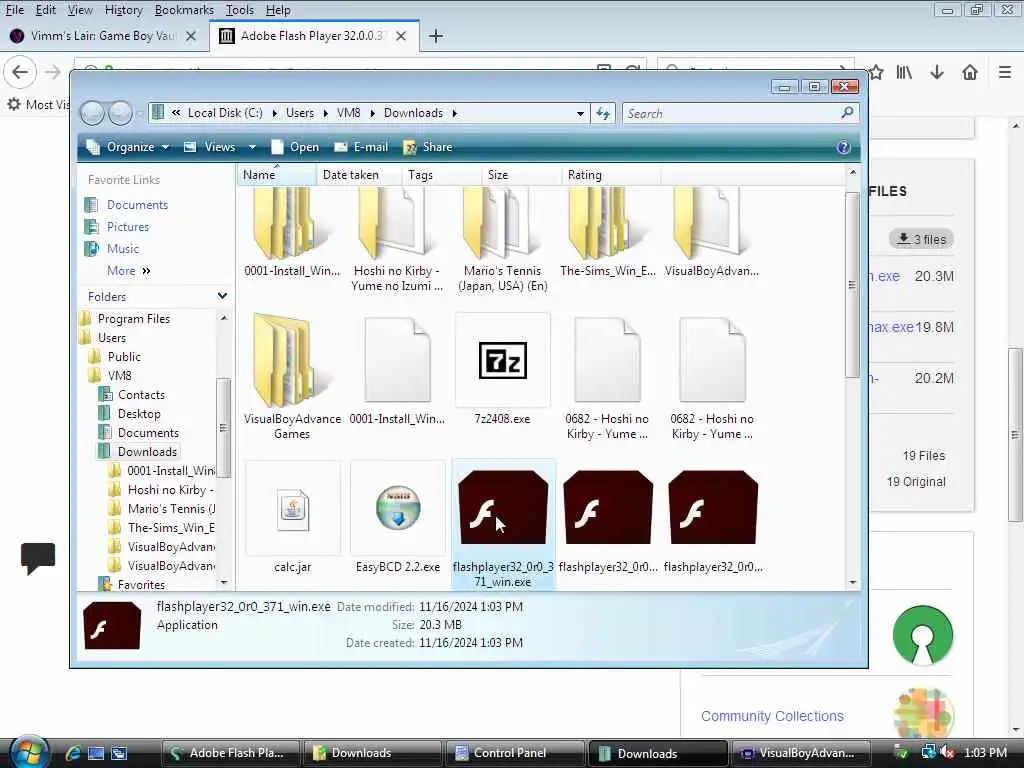Sort by the Size column header
This screenshot has height=768, width=1024.
[520, 175]
